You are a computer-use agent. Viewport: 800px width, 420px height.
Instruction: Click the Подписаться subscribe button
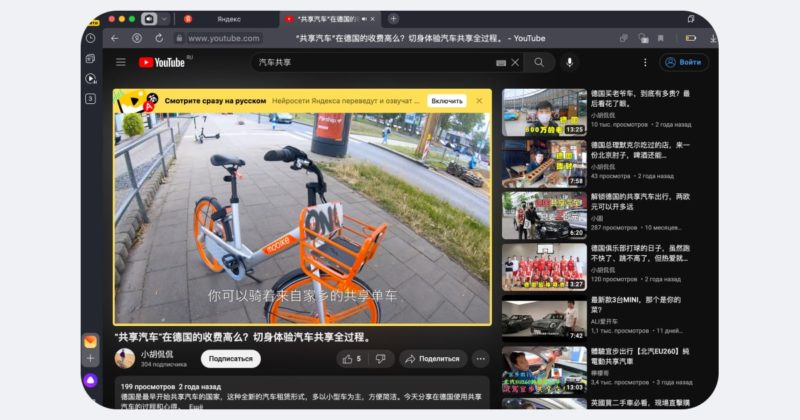231,358
